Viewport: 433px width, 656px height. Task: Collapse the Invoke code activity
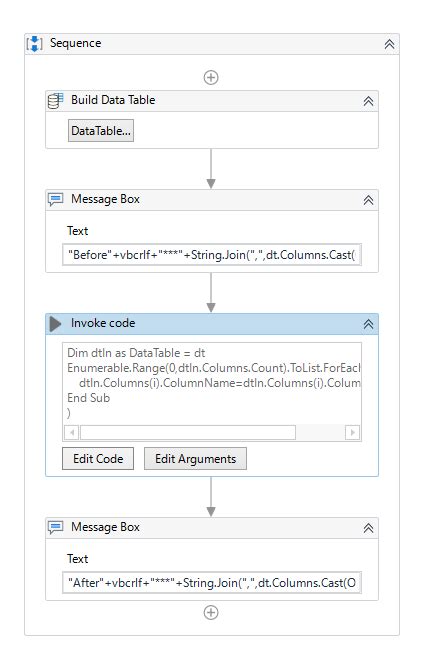[x=368, y=324]
